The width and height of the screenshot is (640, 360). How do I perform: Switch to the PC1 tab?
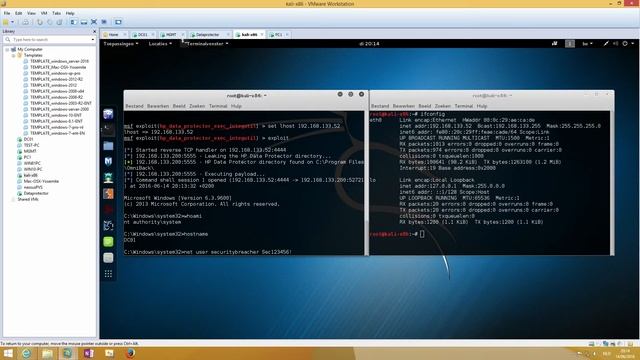[278, 35]
